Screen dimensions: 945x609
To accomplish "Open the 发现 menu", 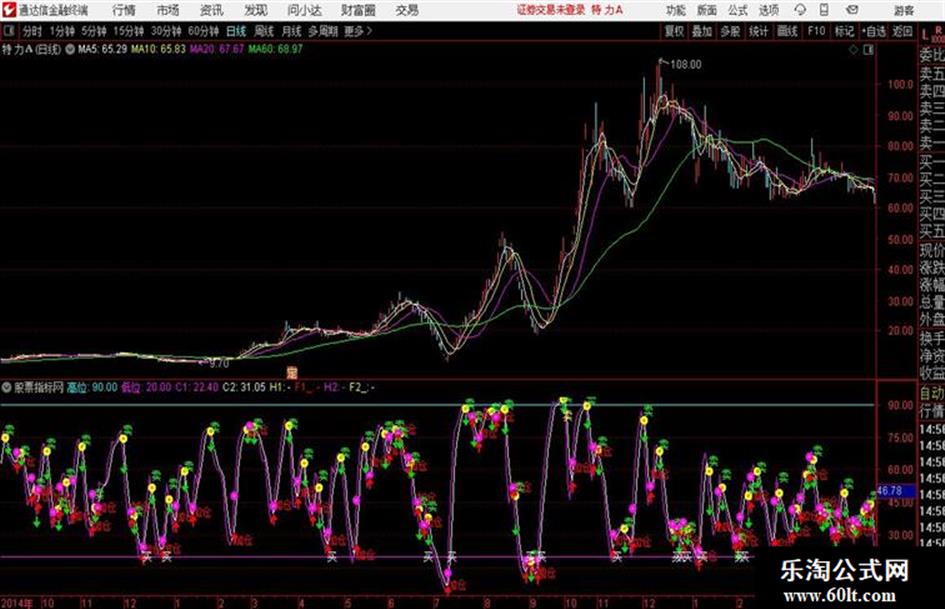I will pyautogui.click(x=256, y=10).
